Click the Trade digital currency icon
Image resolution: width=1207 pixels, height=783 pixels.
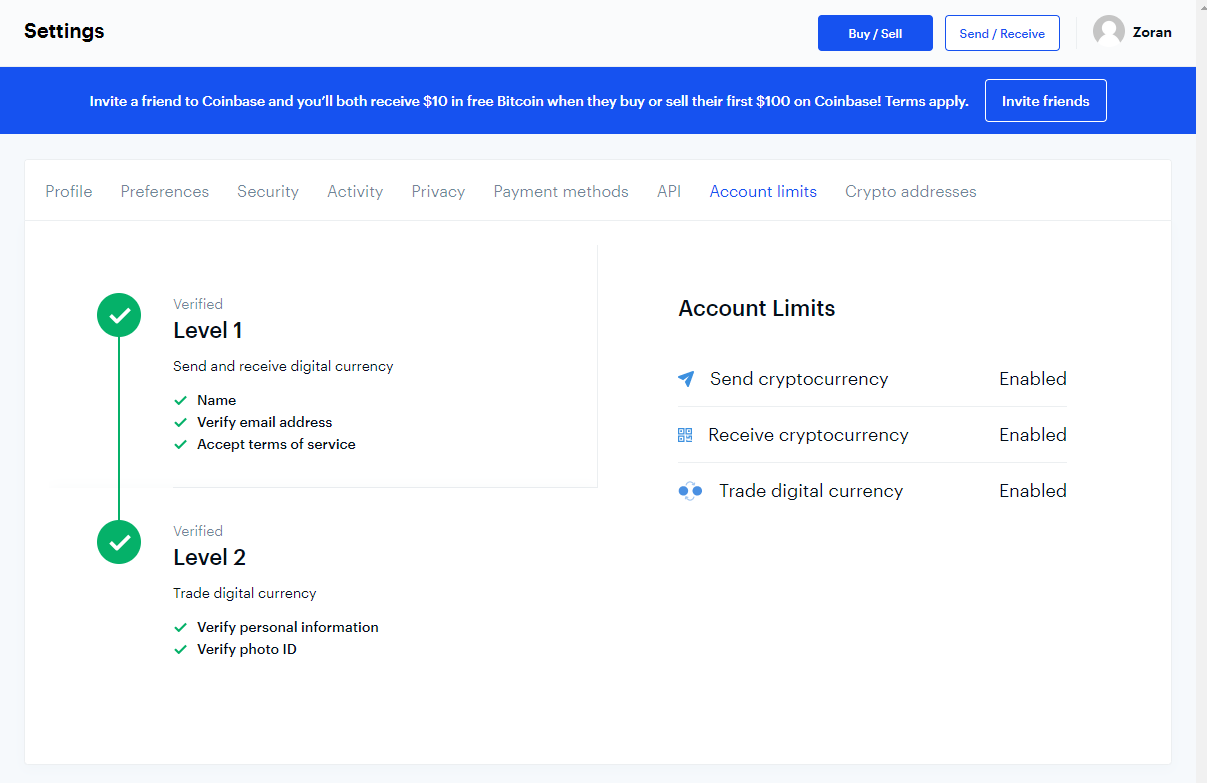(690, 491)
